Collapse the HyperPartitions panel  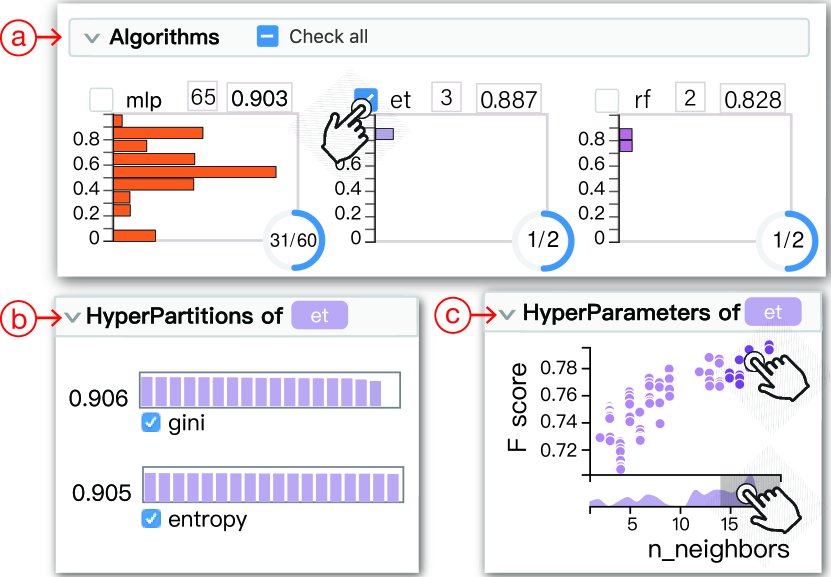pos(73,317)
